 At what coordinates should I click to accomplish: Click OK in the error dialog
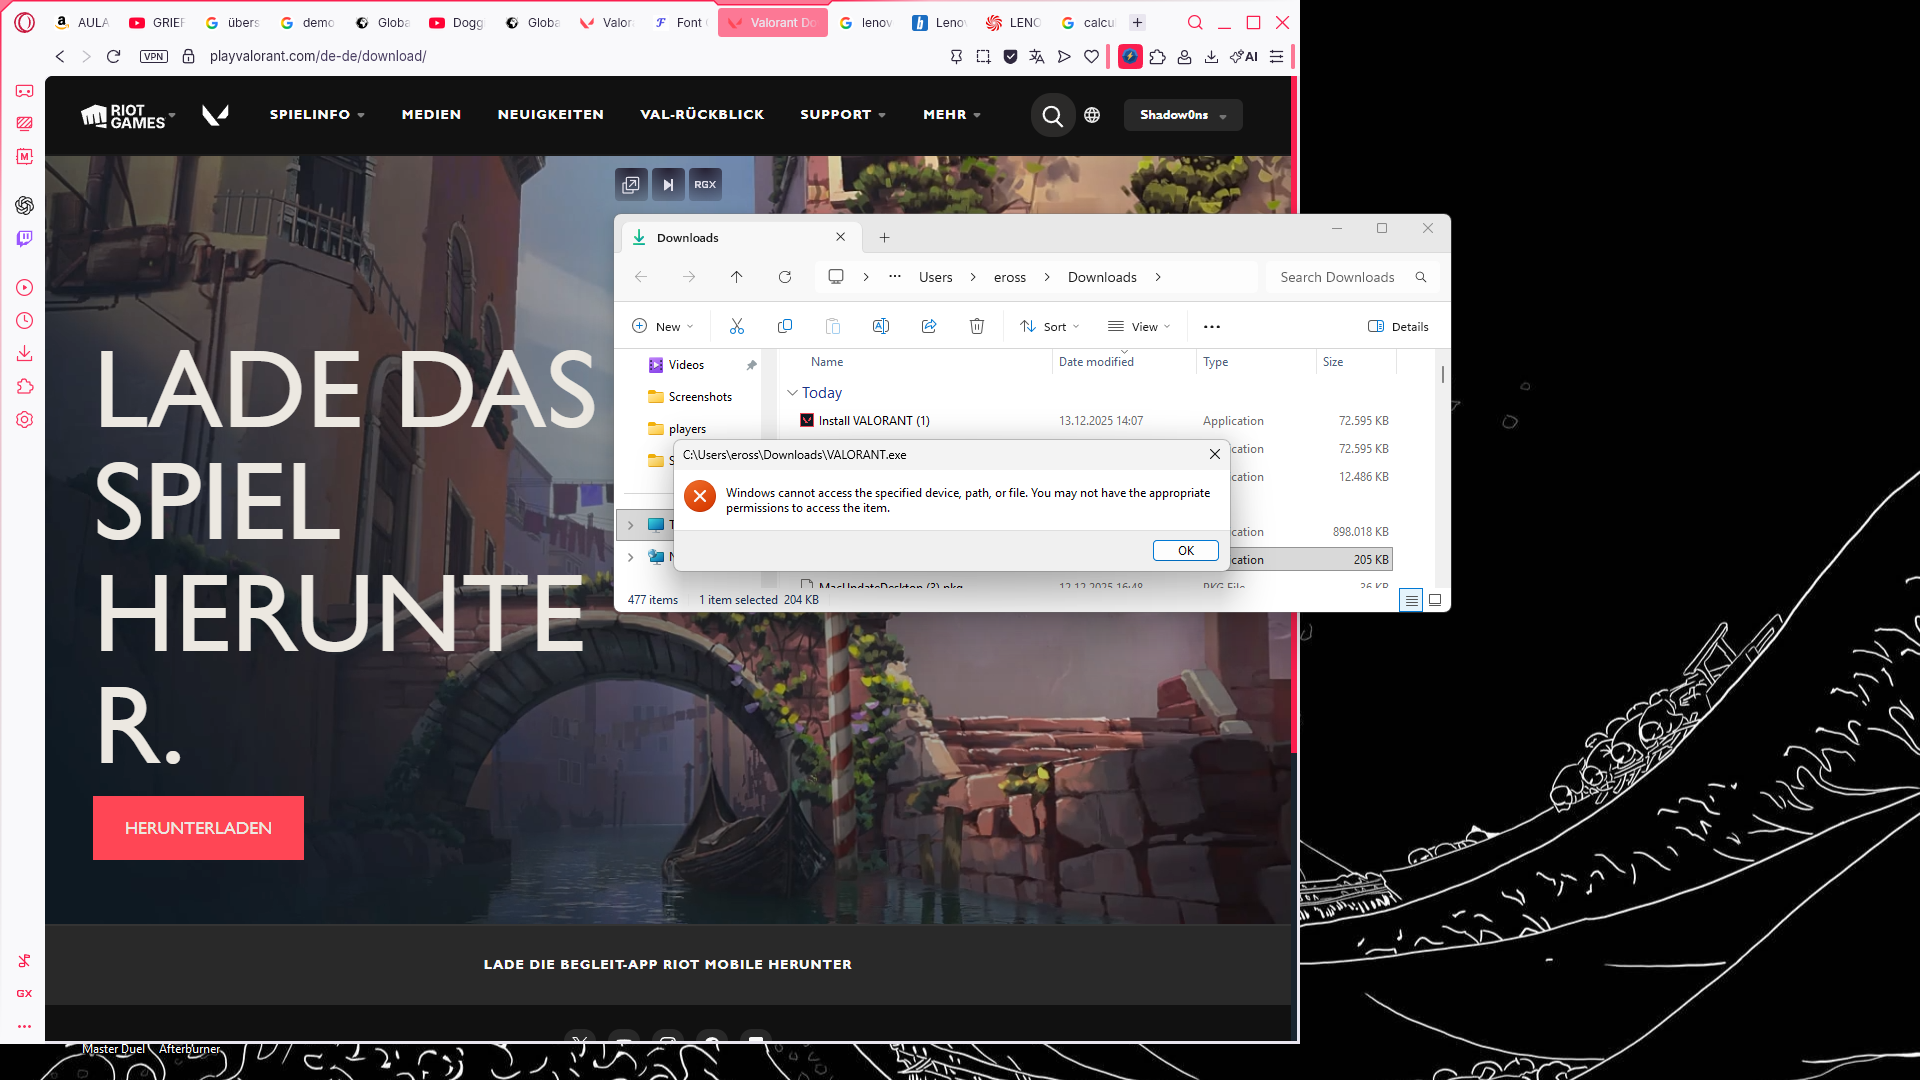click(1185, 551)
